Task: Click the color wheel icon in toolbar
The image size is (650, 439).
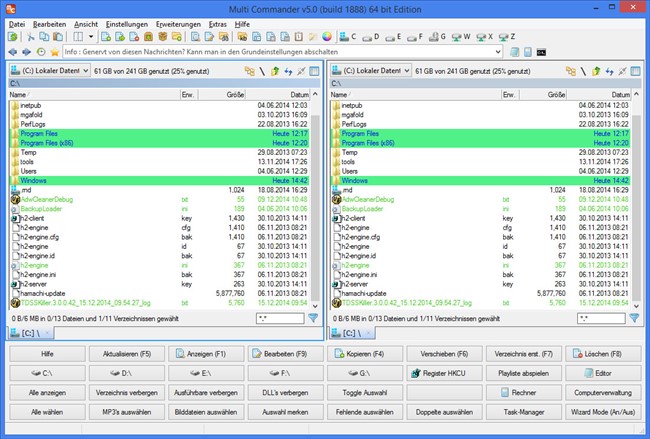Action: coord(327,37)
